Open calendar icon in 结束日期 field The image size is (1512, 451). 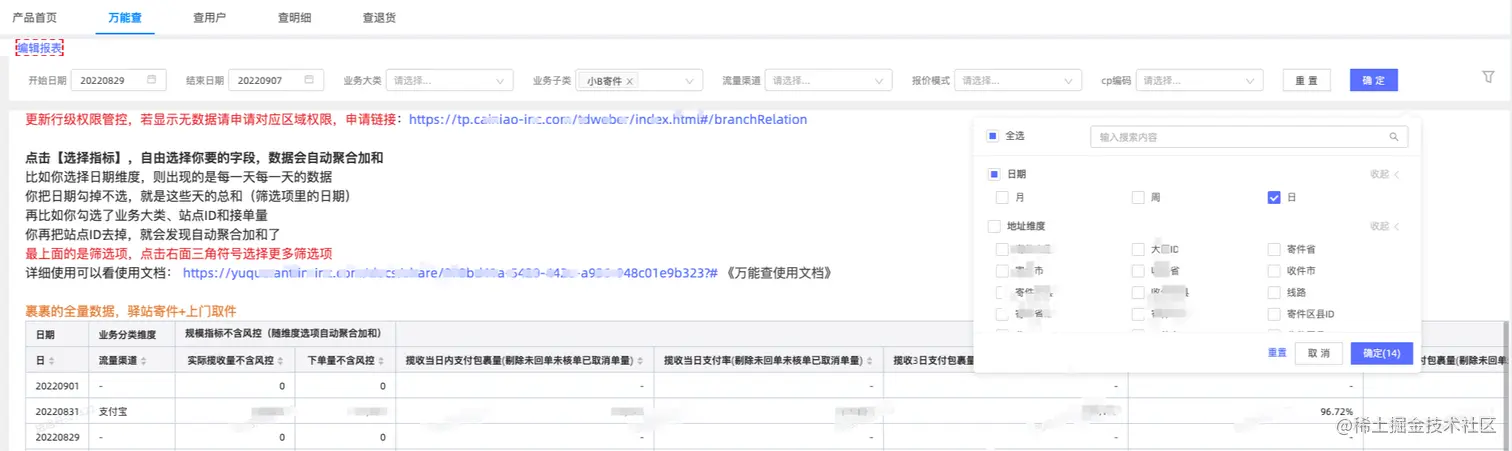point(309,80)
